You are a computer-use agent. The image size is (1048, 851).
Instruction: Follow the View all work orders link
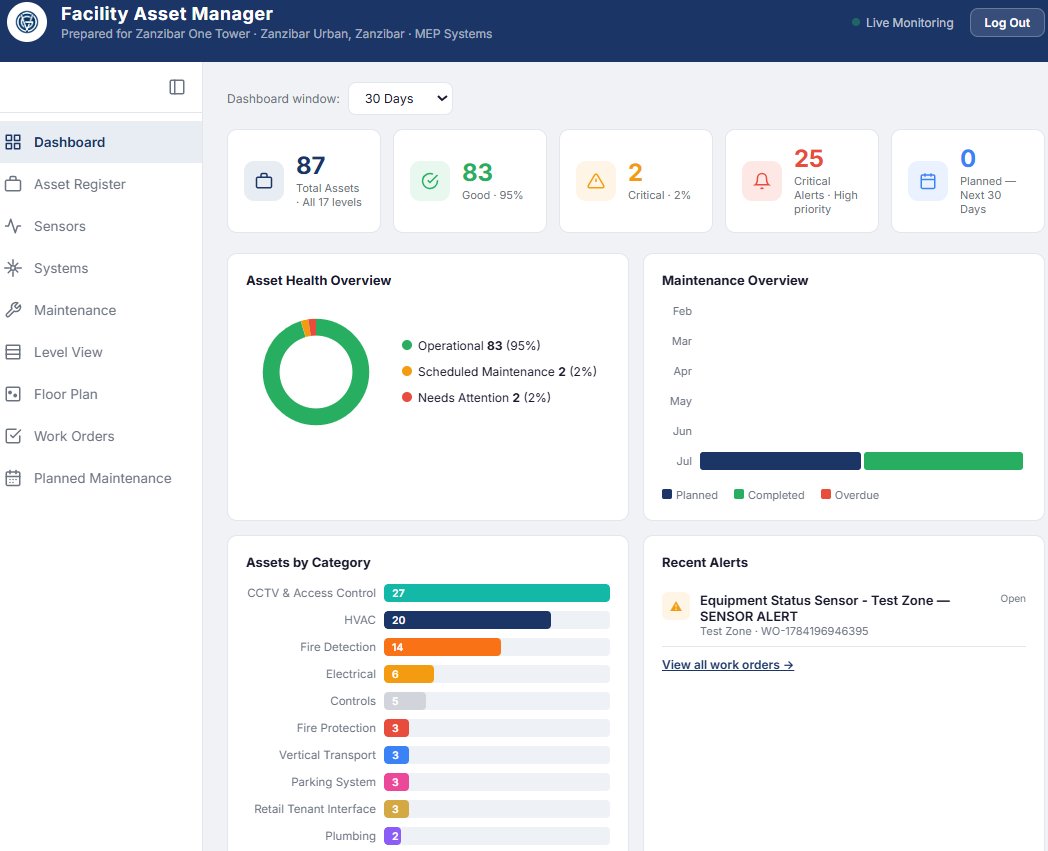(727, 664)
